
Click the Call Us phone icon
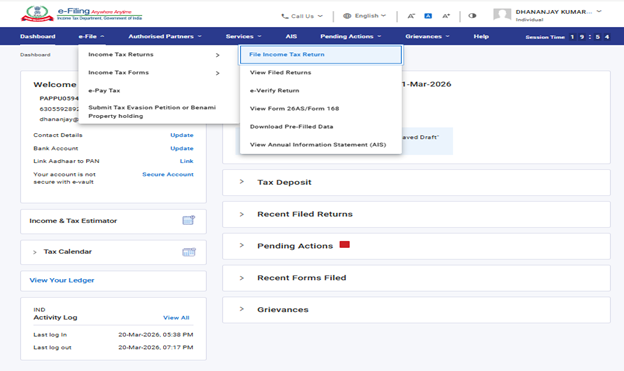point(285,16)
